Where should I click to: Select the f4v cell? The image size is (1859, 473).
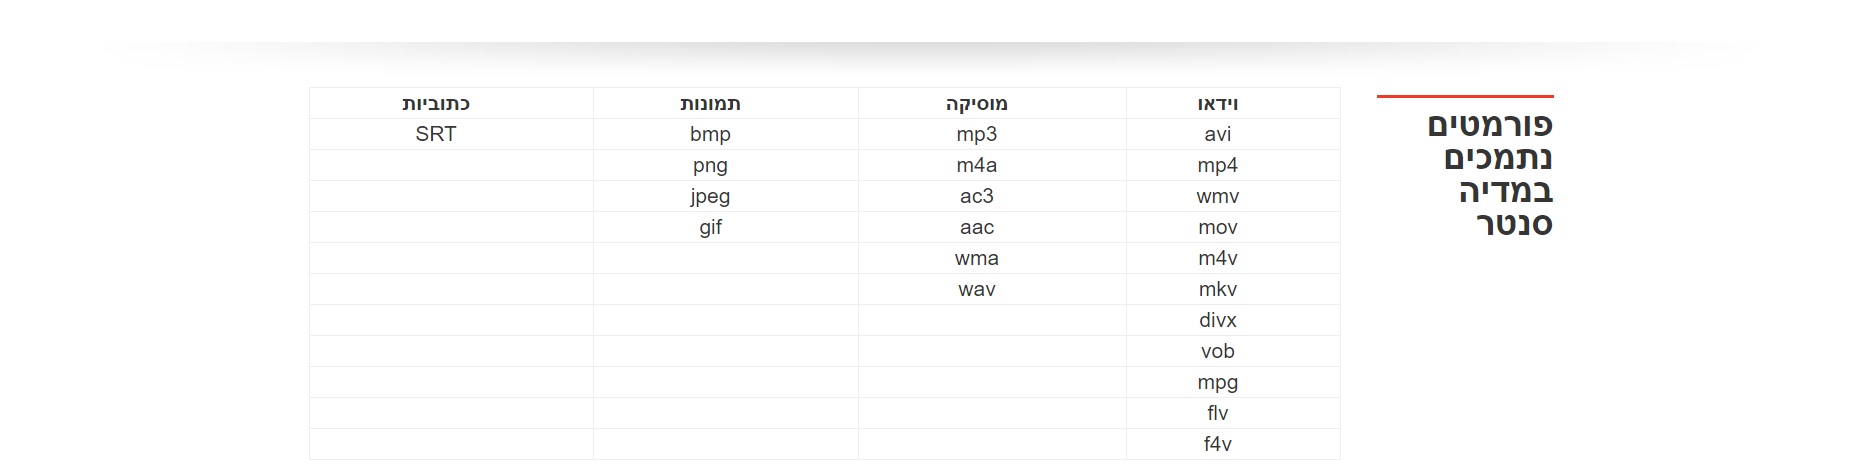pos(1217,444)
